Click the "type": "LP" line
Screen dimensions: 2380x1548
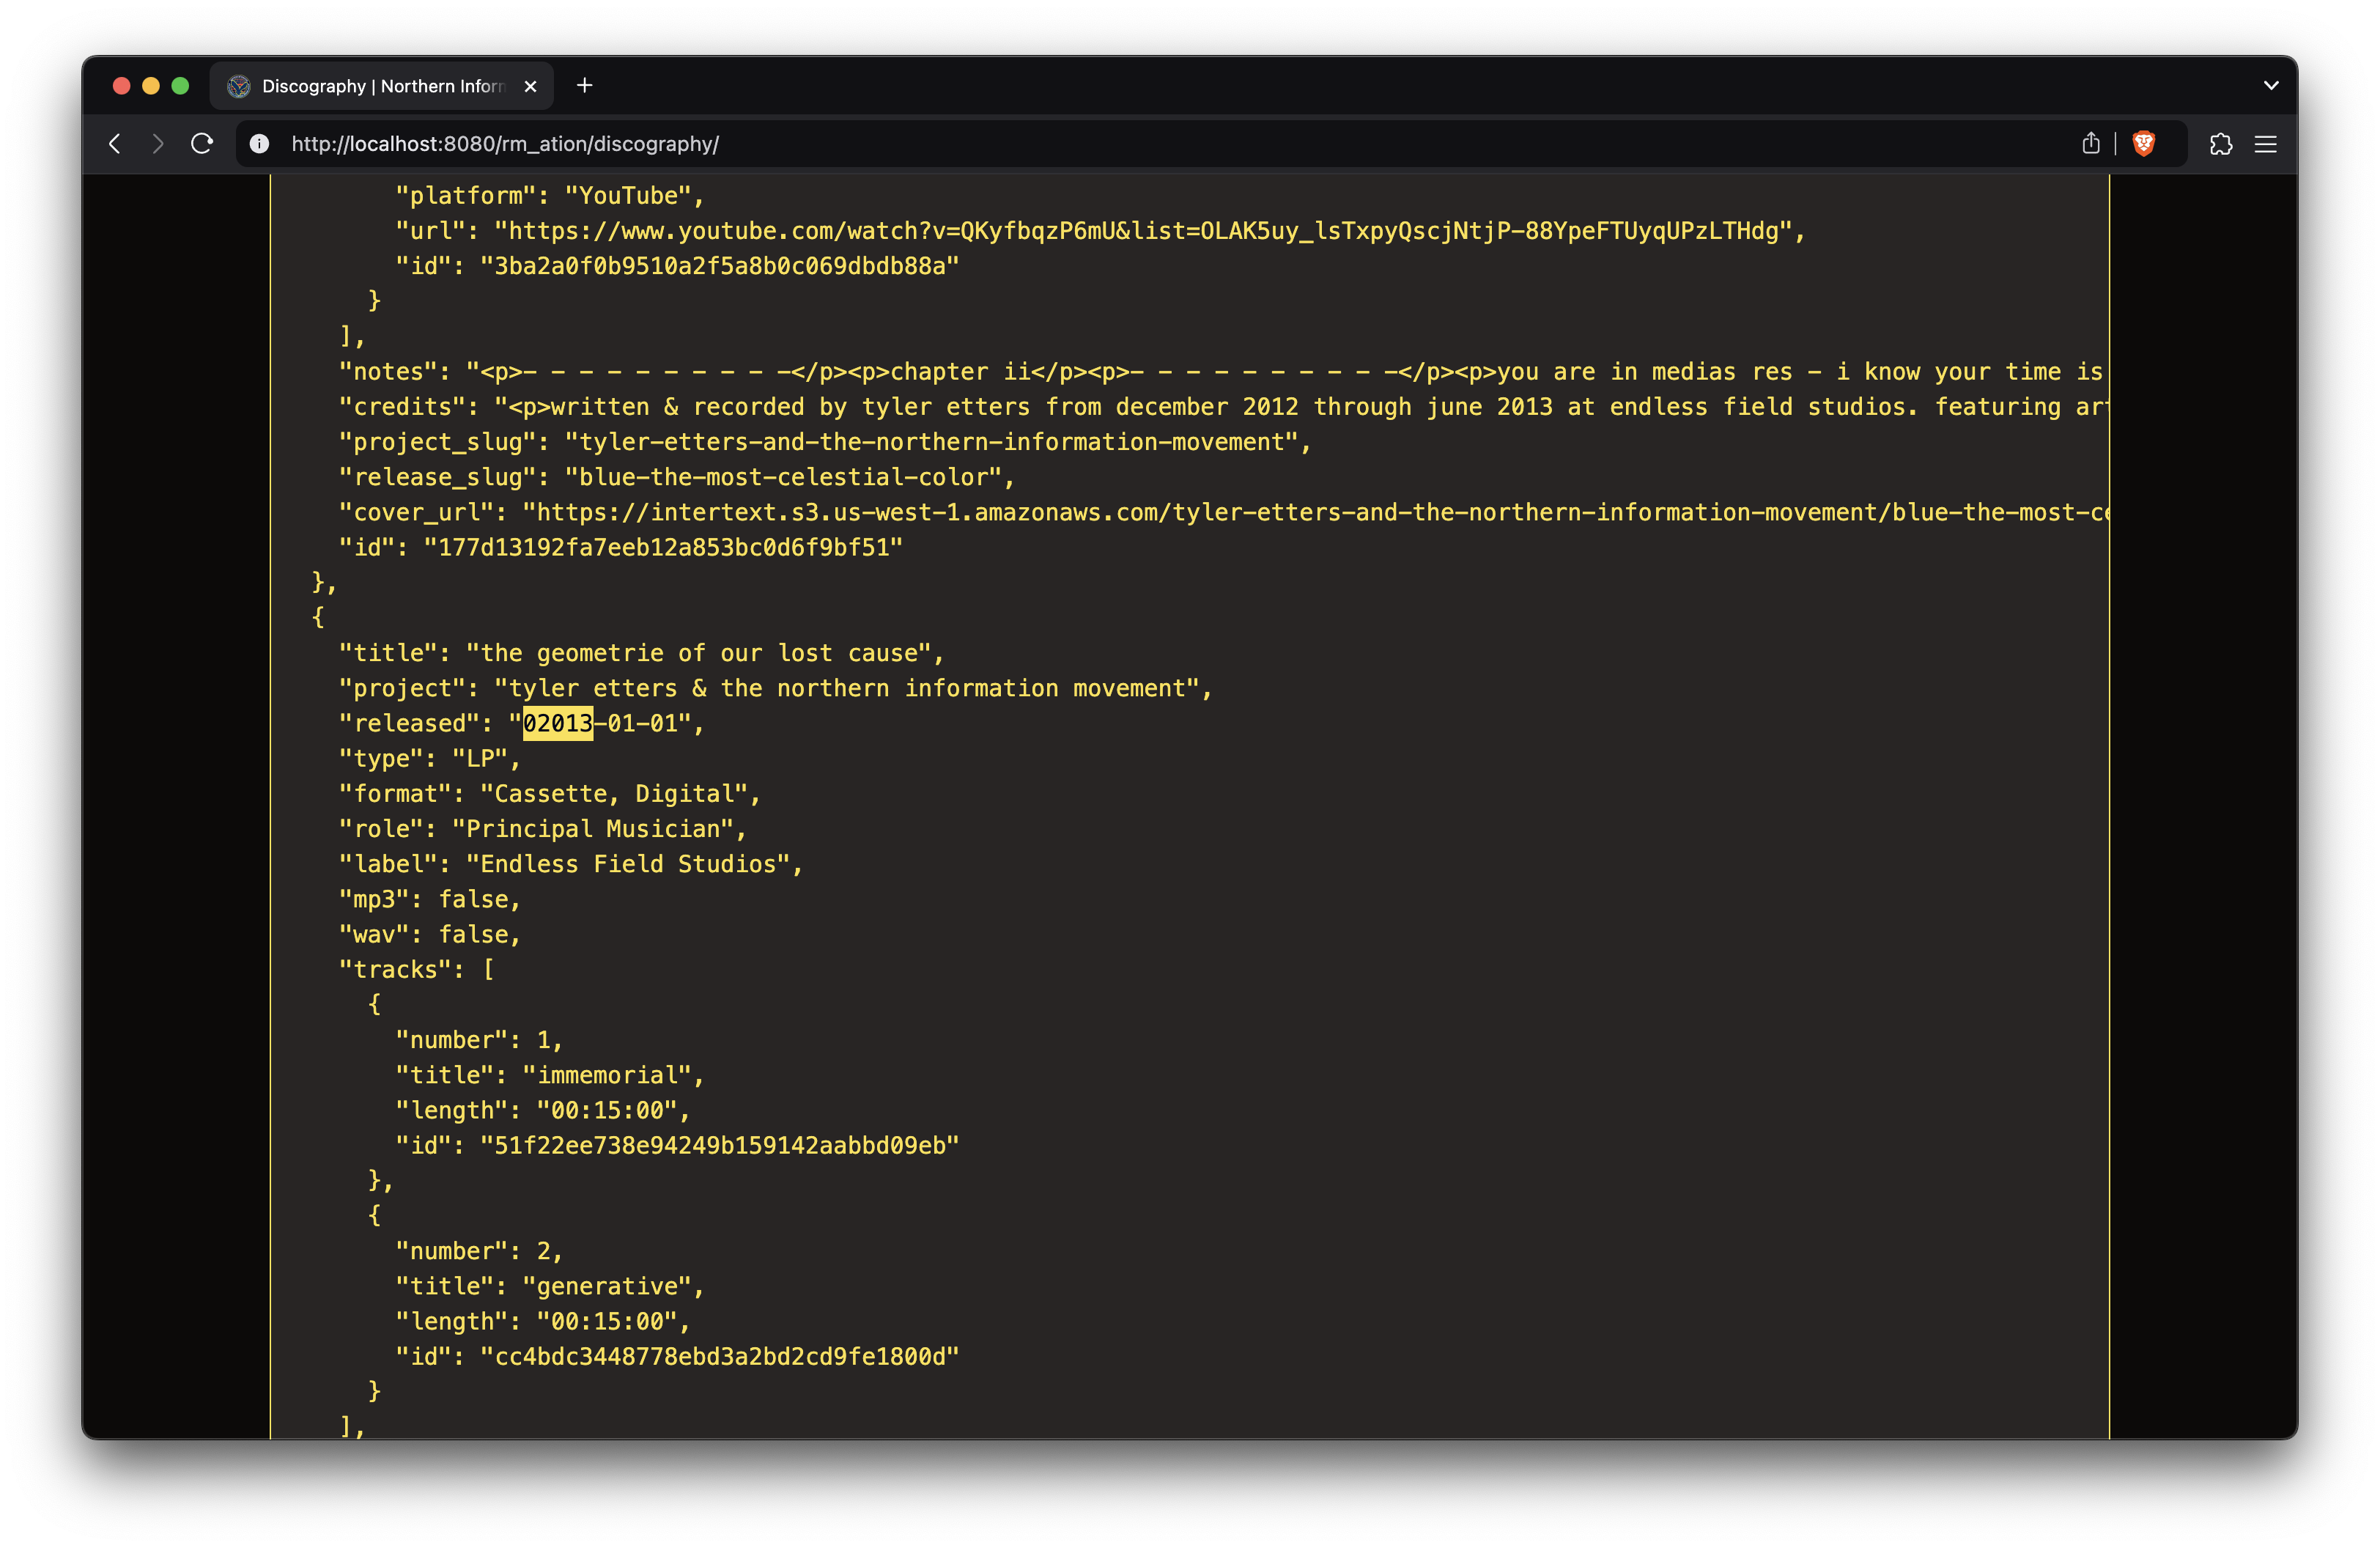click(429, 758)
